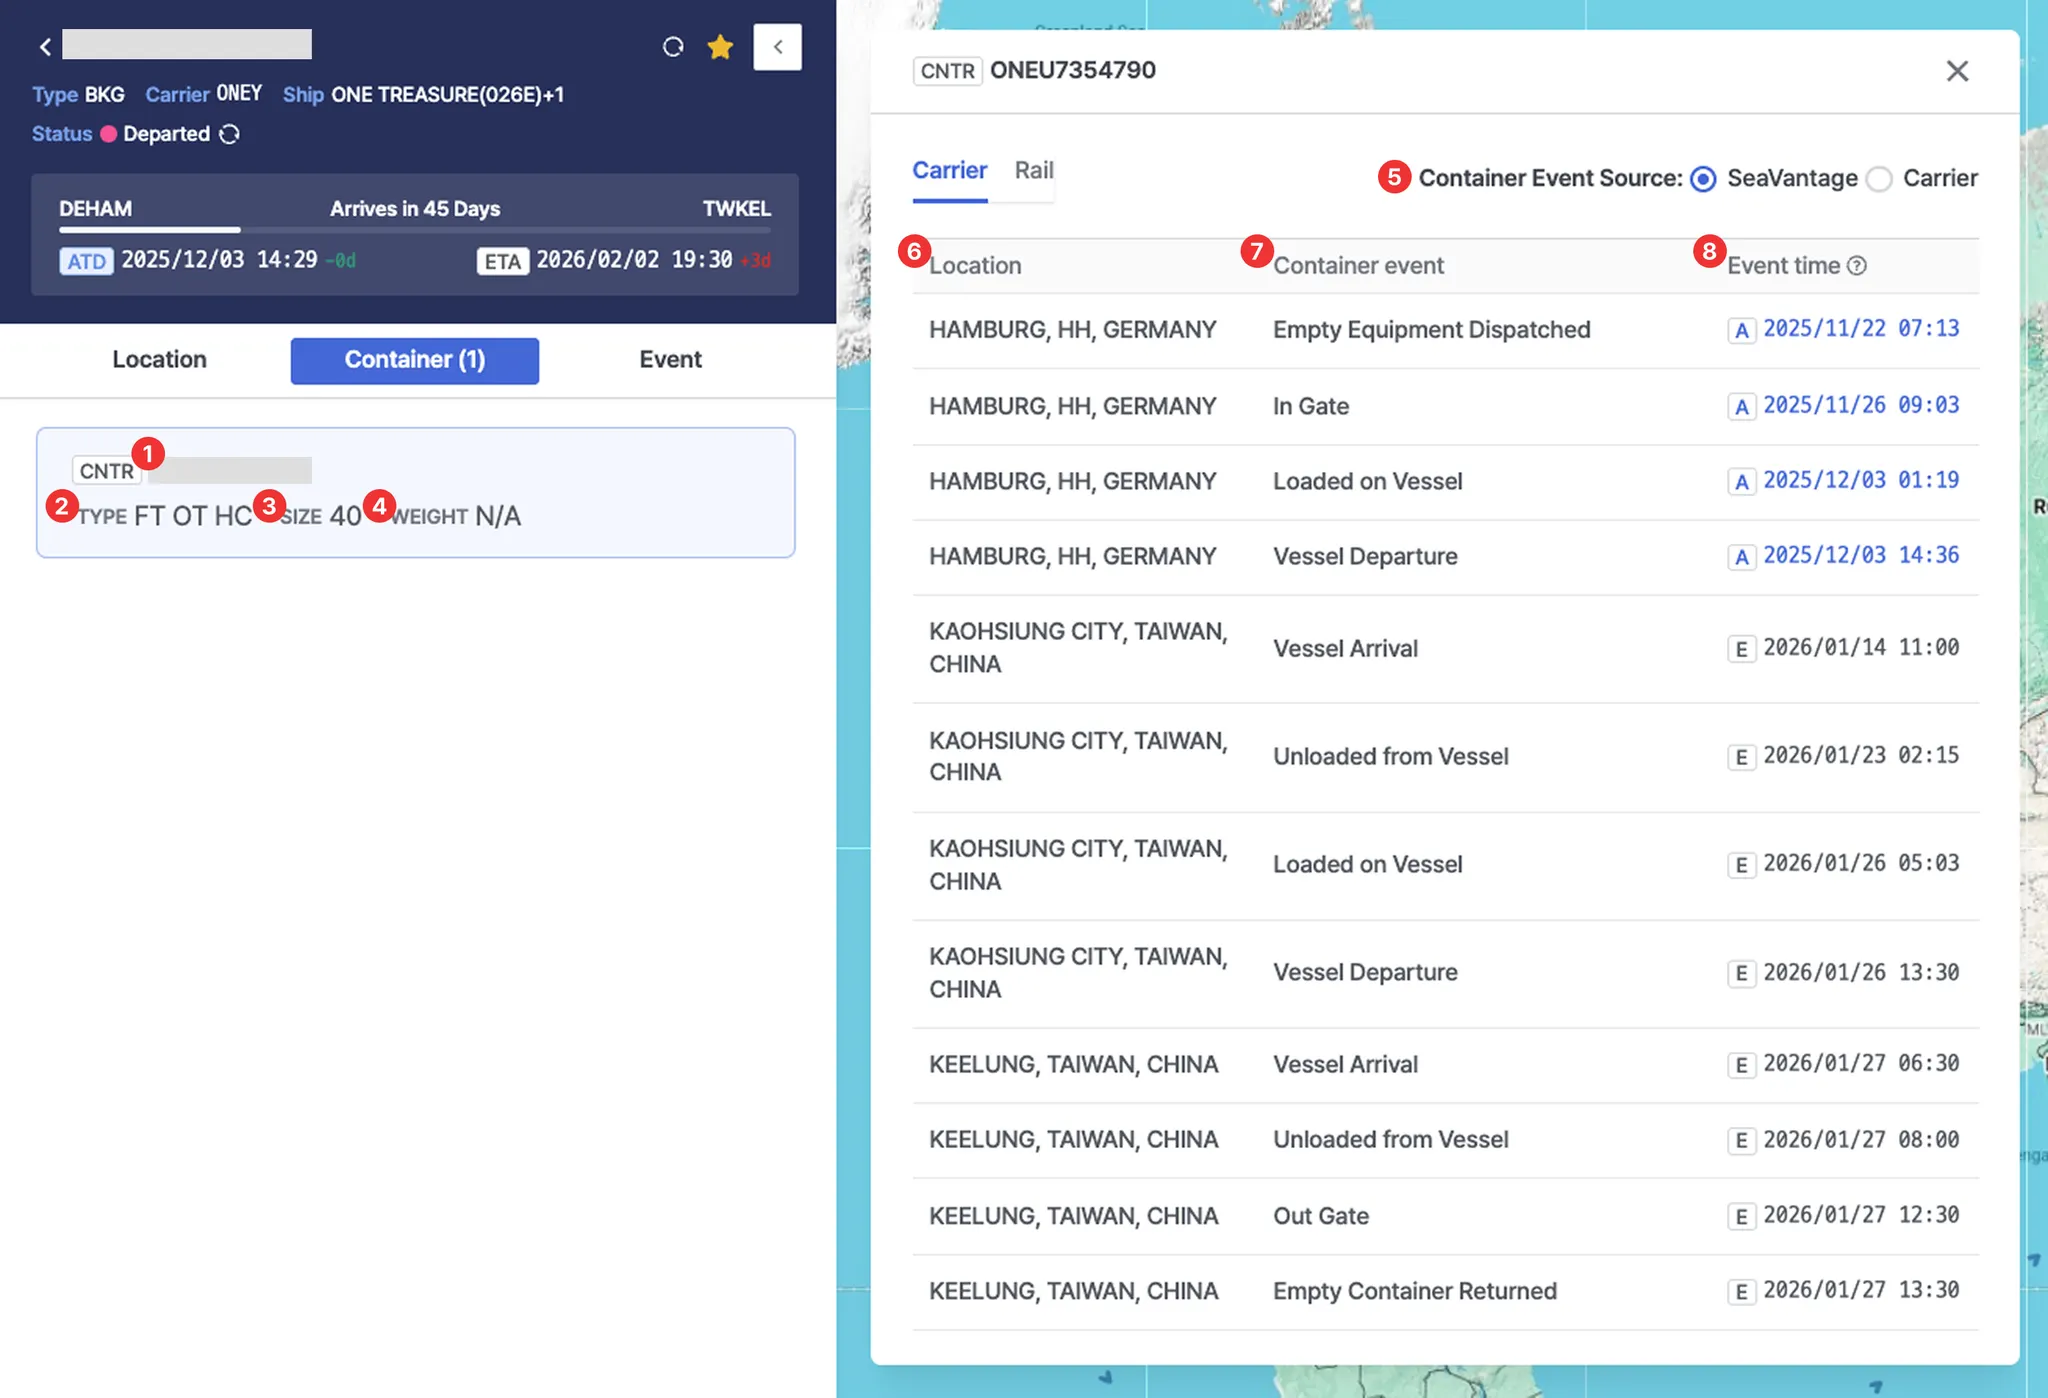Select Carrier as container event source
The height and width of the screenshot is (1398, 2048).
point(1879,179)
